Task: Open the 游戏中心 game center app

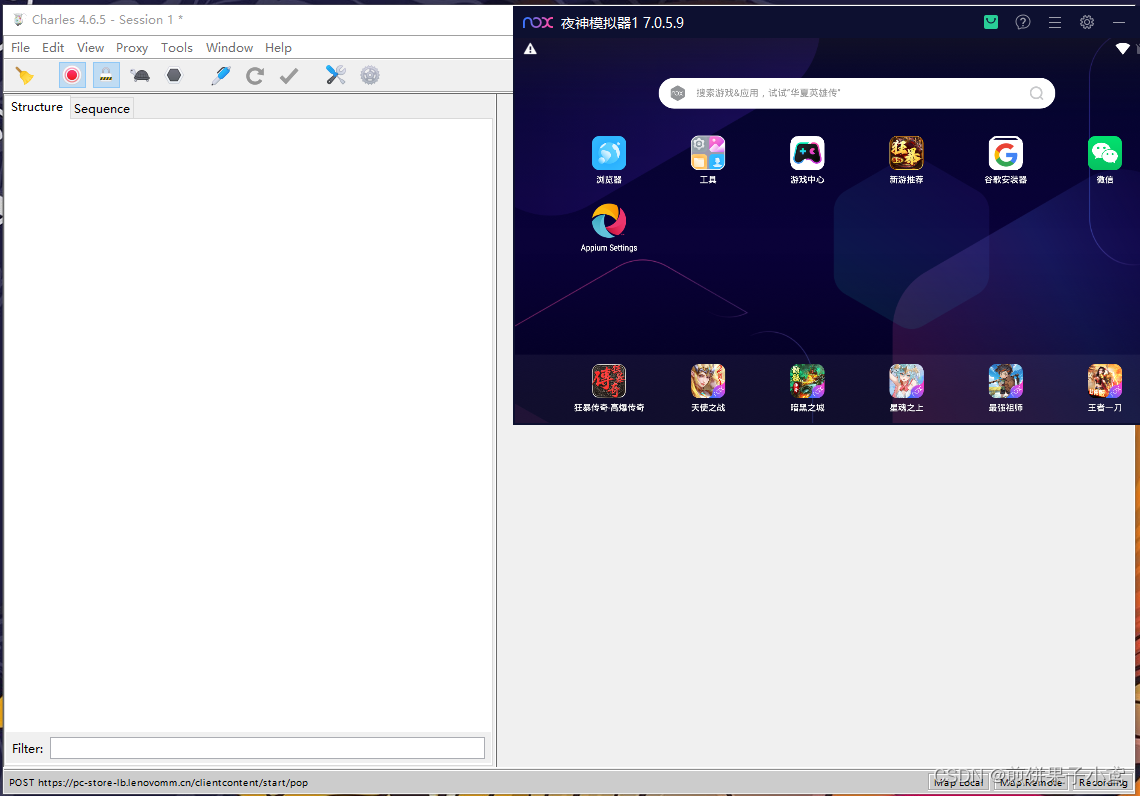Action: pos(807,160)
